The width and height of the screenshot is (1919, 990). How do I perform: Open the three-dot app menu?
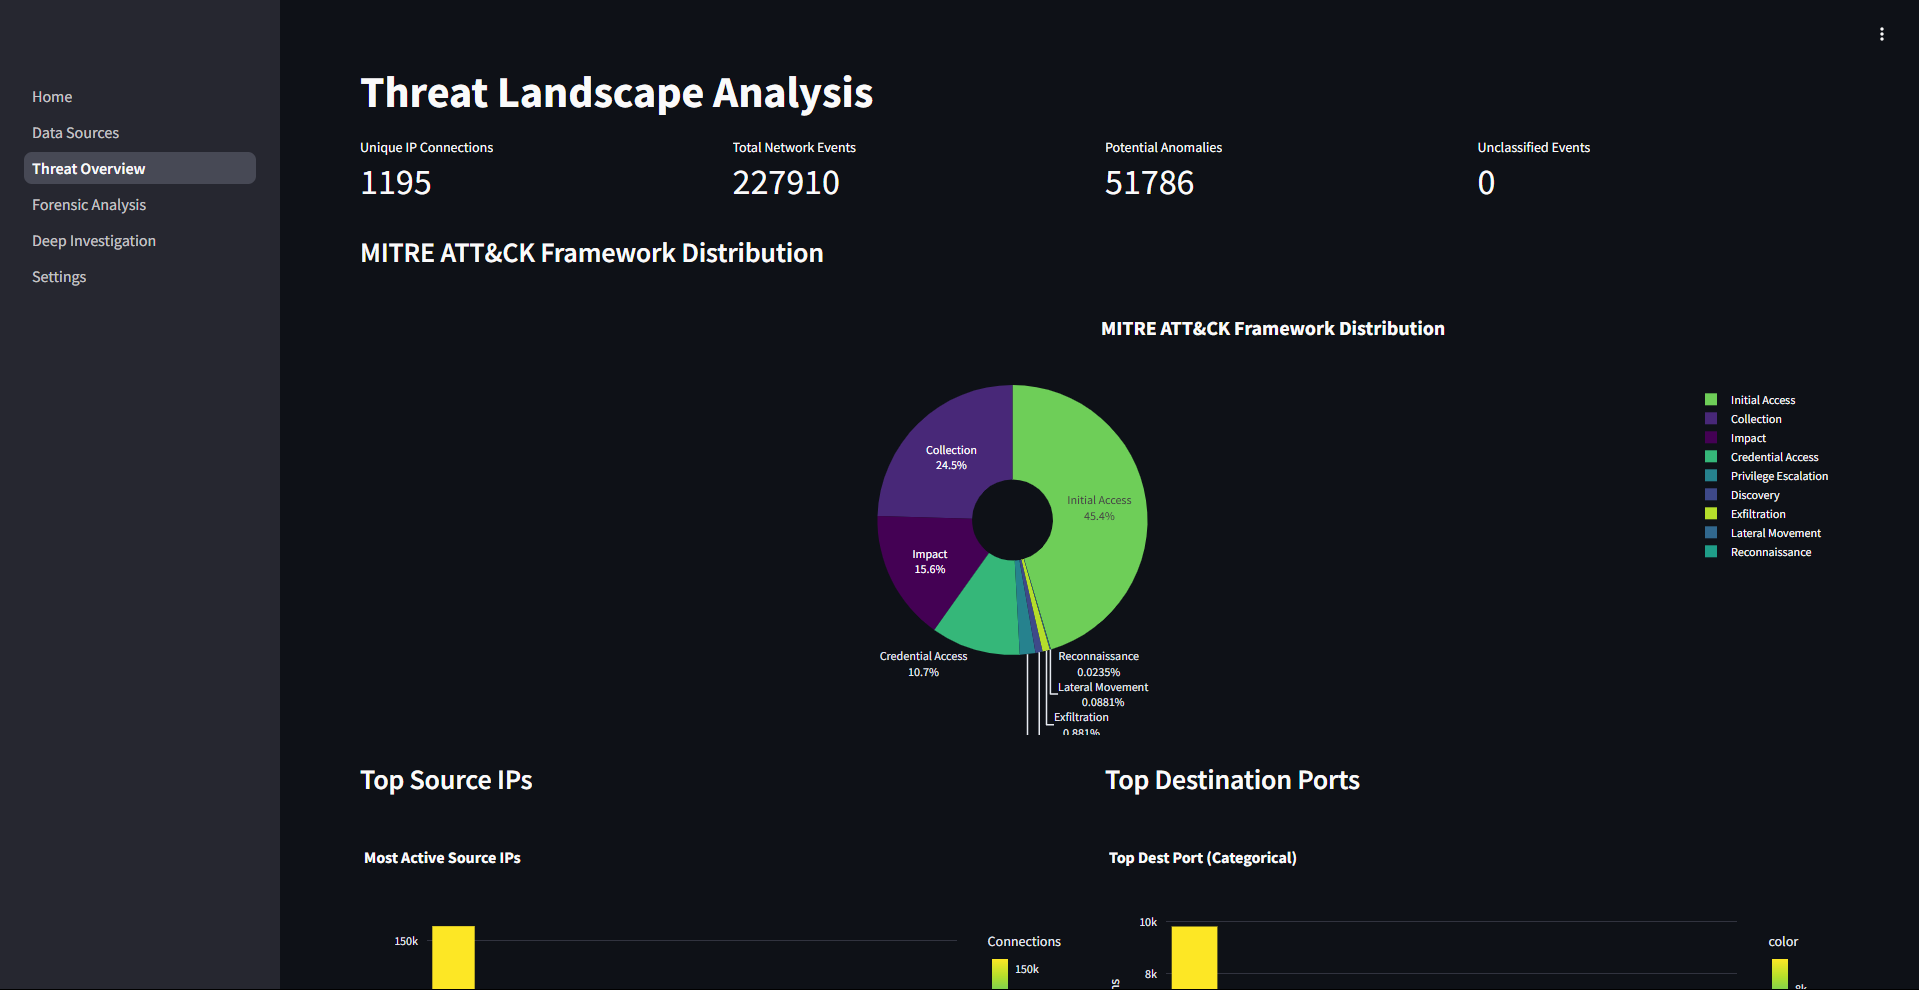(1881, 34)
